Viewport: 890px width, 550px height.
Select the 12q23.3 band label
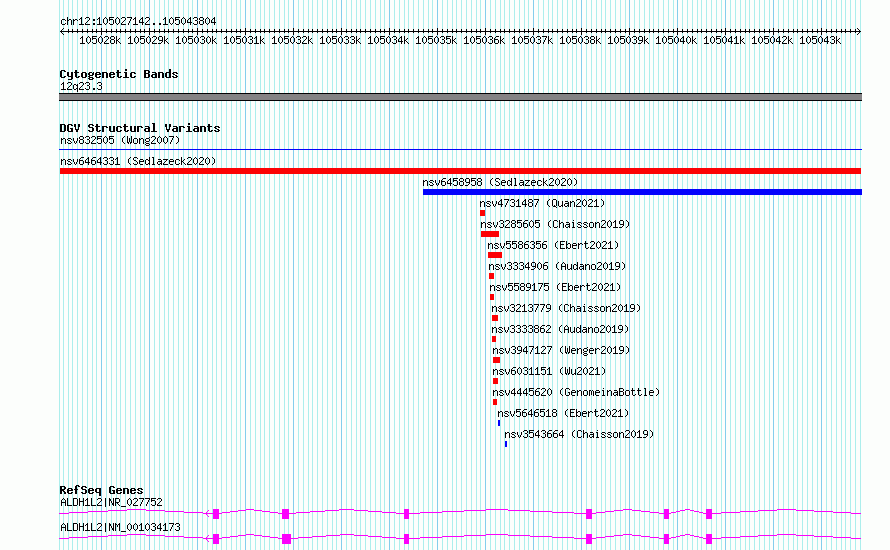[x=81, y=86]
